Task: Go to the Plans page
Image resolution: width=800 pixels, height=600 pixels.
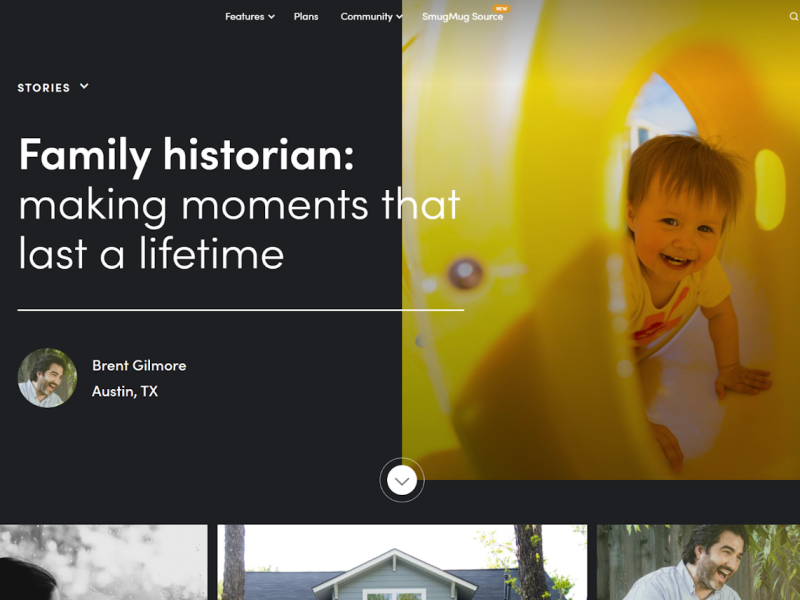Action: coord(306,16)
